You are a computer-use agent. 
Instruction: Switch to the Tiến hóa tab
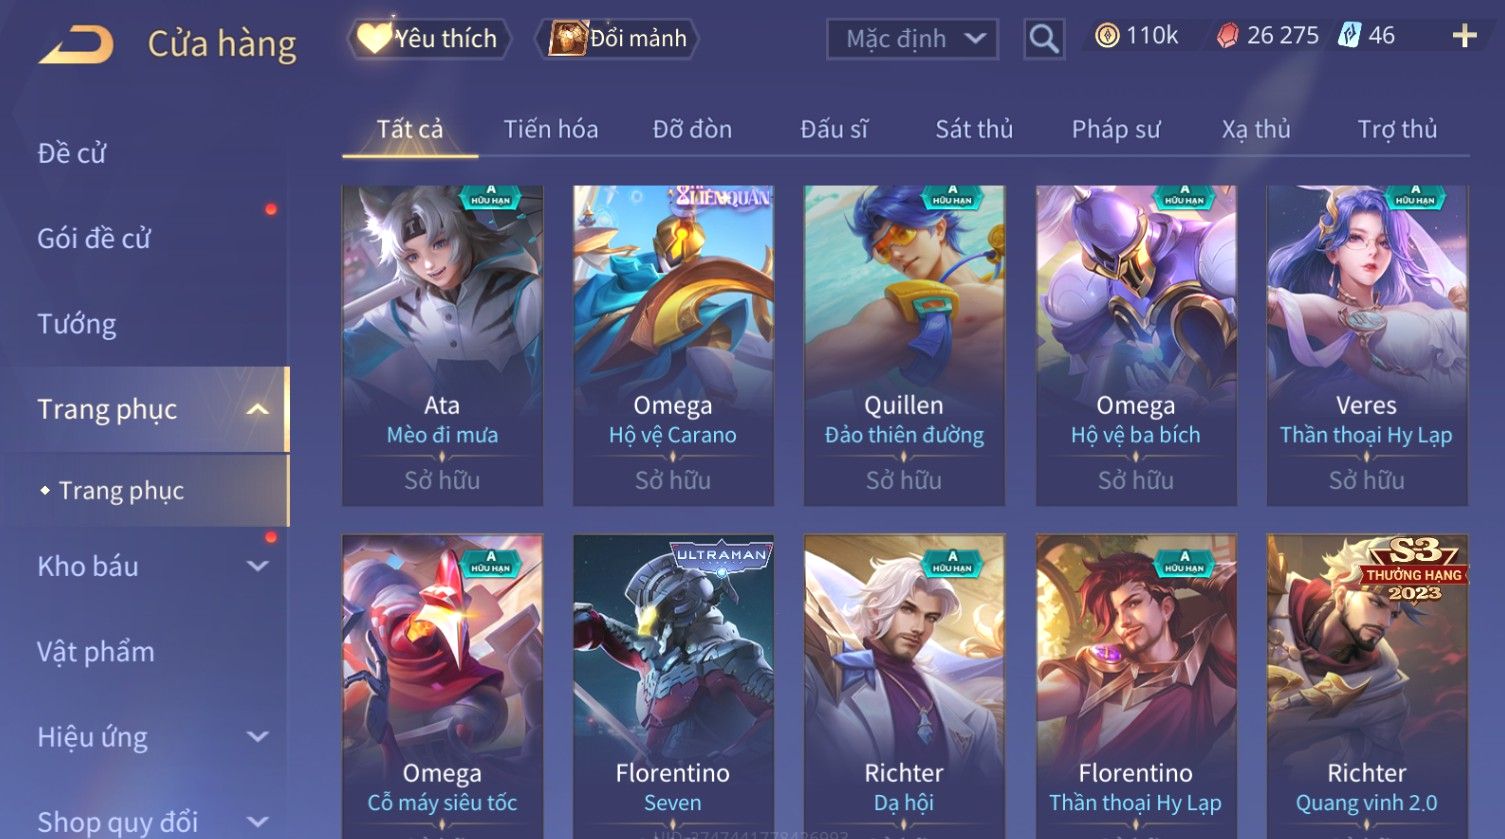click(551, 129)
